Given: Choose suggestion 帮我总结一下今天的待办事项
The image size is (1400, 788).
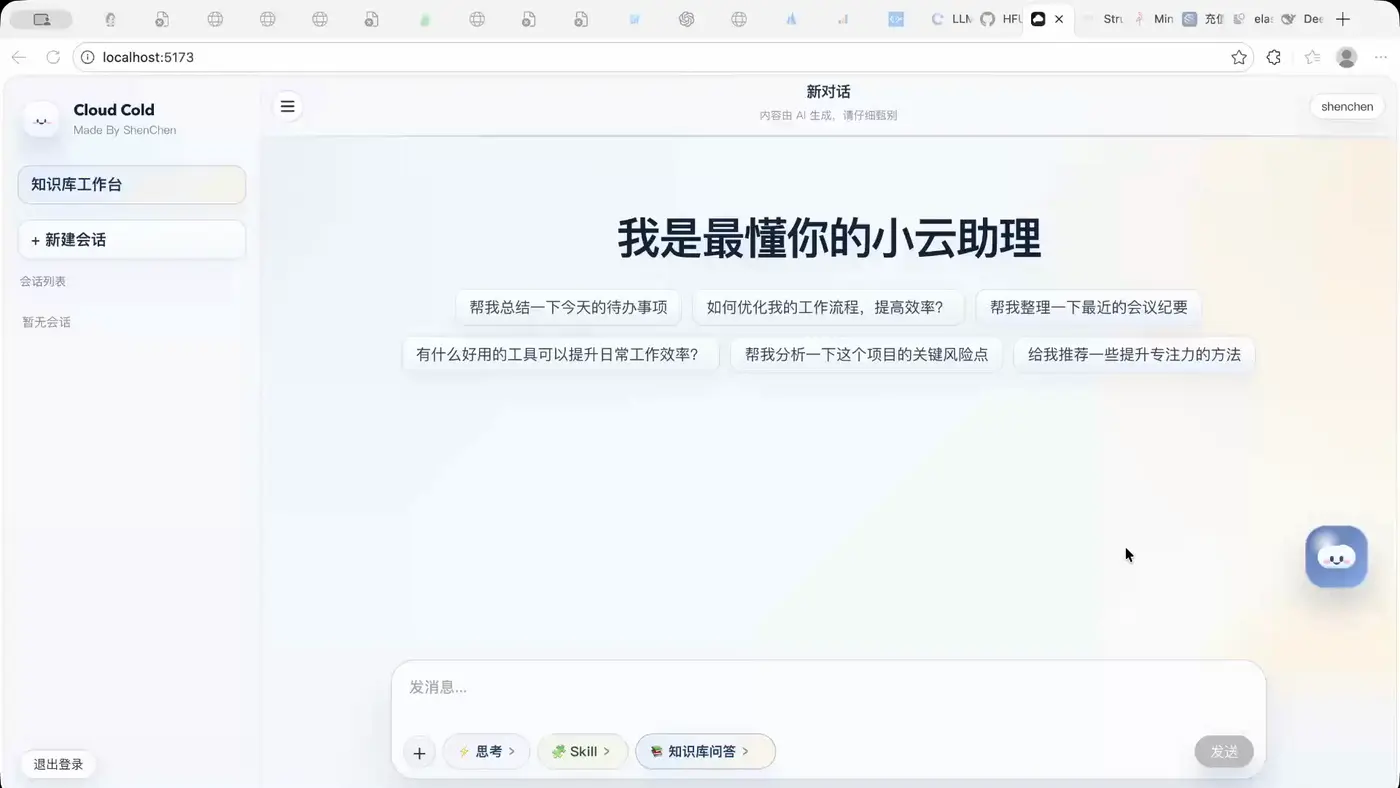Looking at the screenshot, I should (x=568, y=308).
